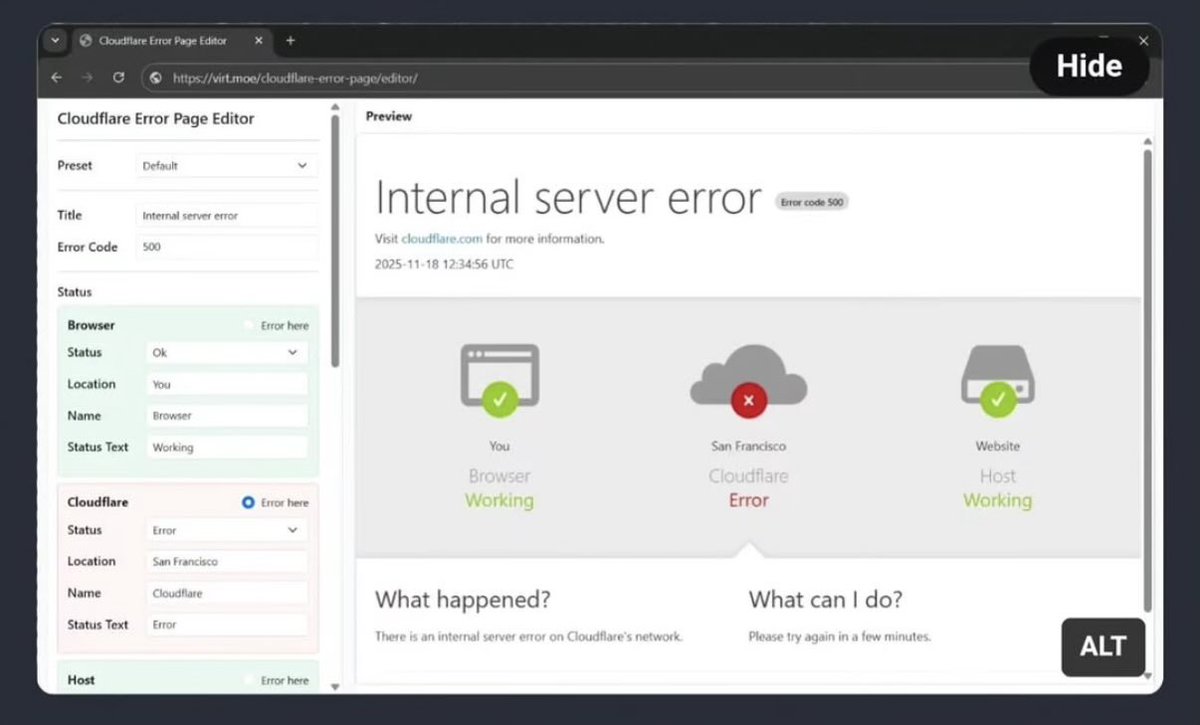
Task: Click the Cloudflare Location field San Francisco
Action: click(x=227, y=561)
